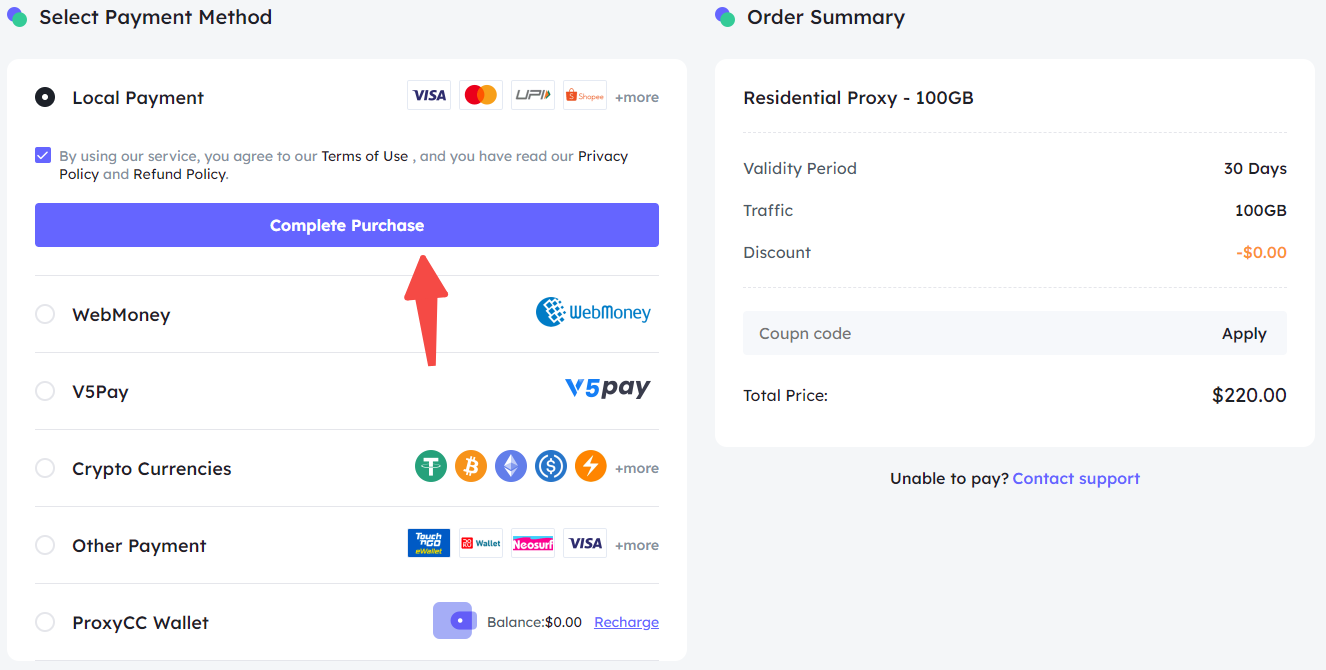The height and width of the screenshot is (670, 1326).
Task: Click the Neosurf payment icon
Action: pyautogui.click(x=533, y=543)
